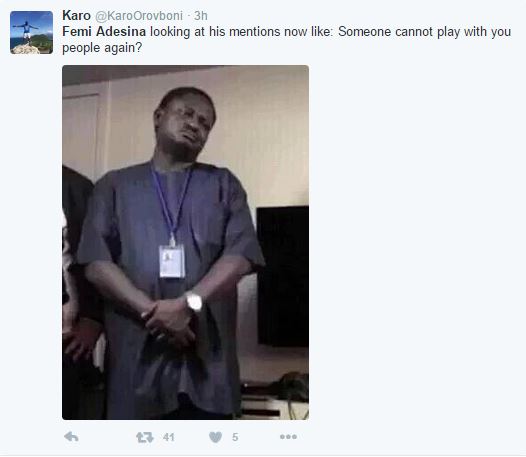Open the three-dot more options menu
The image size is (526, 457).
[x=288, y=437]
